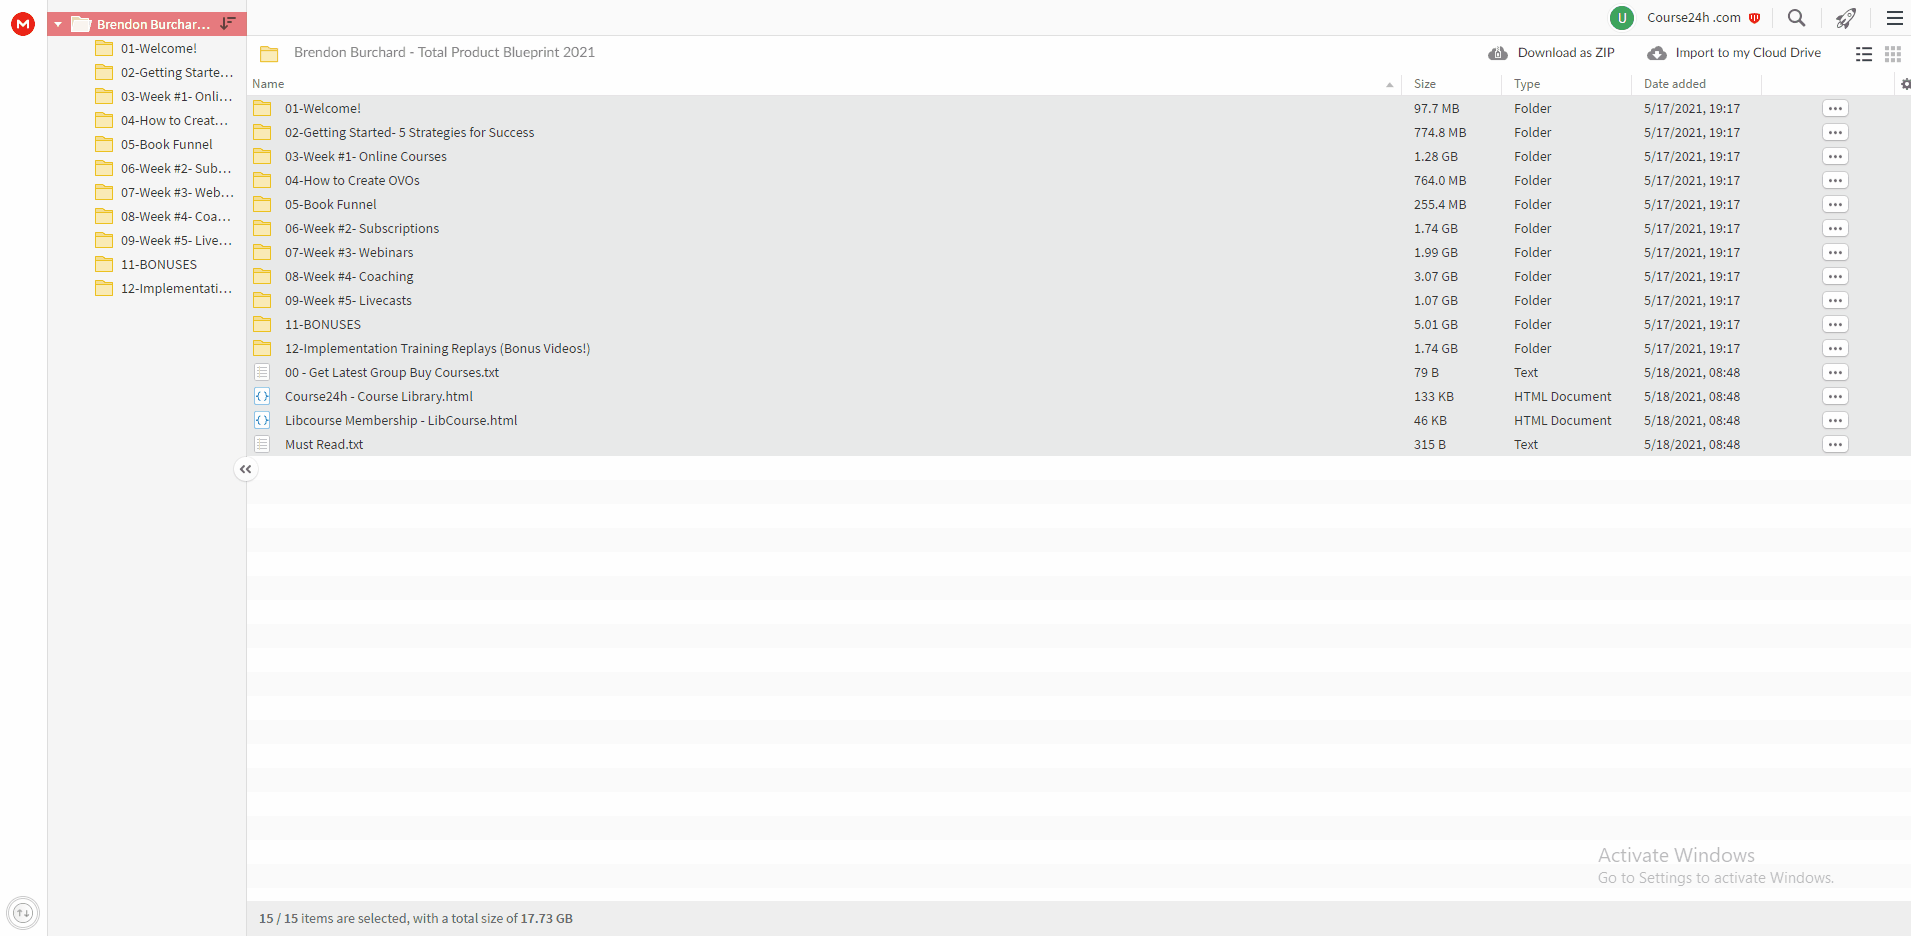
Task: Open column settings gear icon
Action: click(1905, 84)
